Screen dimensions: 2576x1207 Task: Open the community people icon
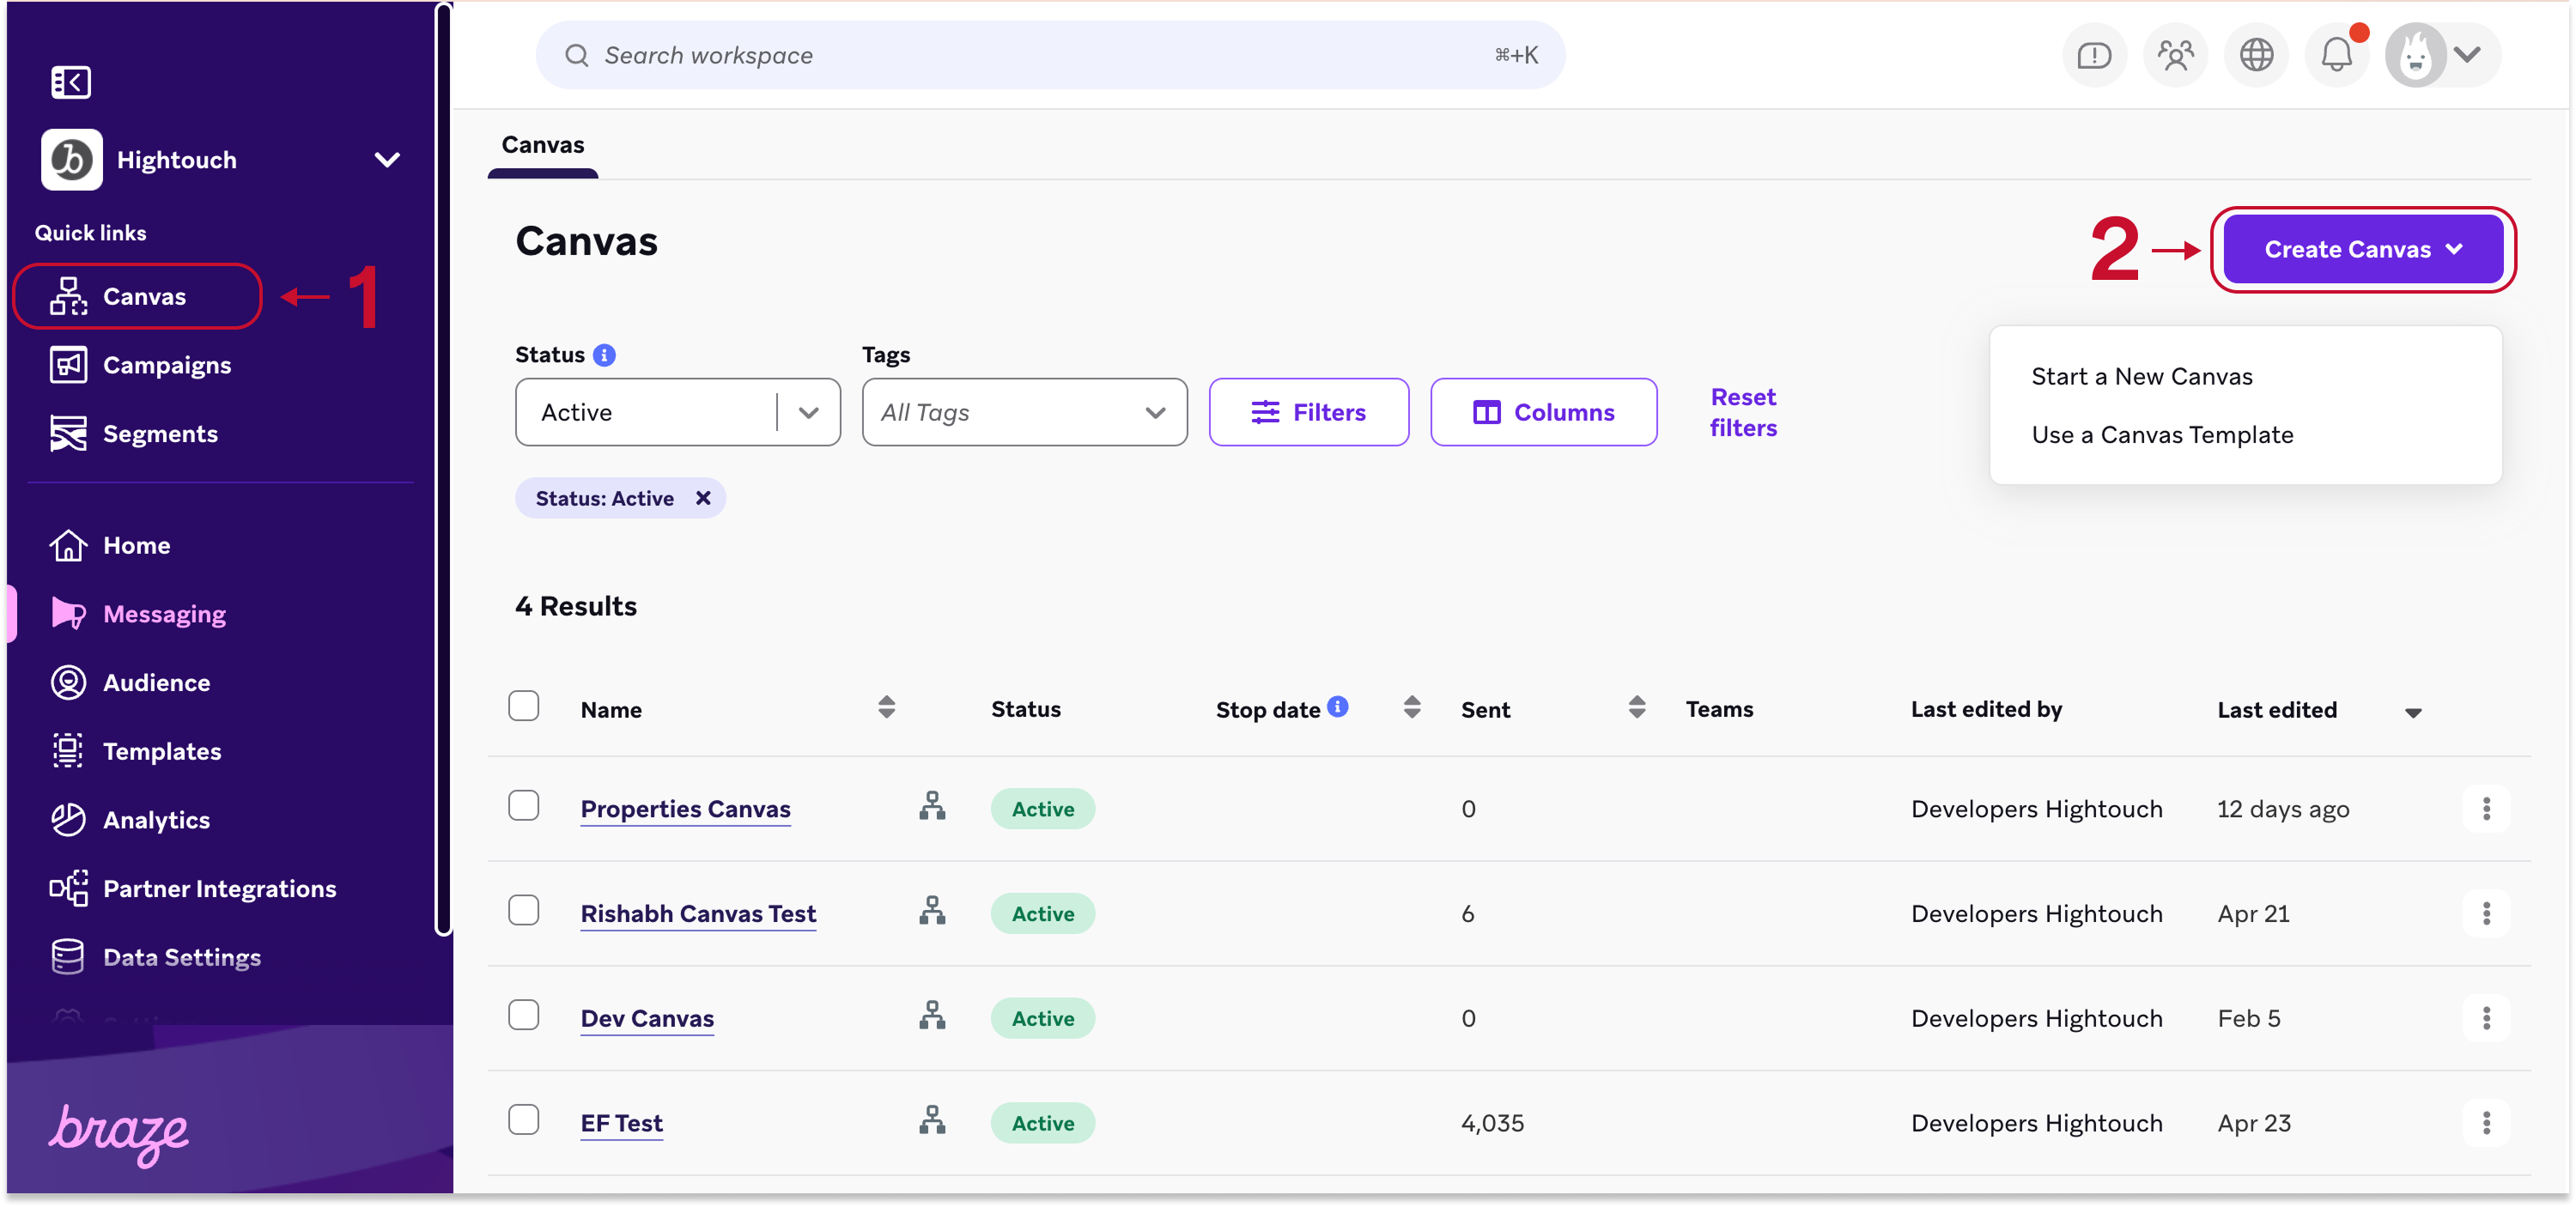click(x=2175, y=55)
